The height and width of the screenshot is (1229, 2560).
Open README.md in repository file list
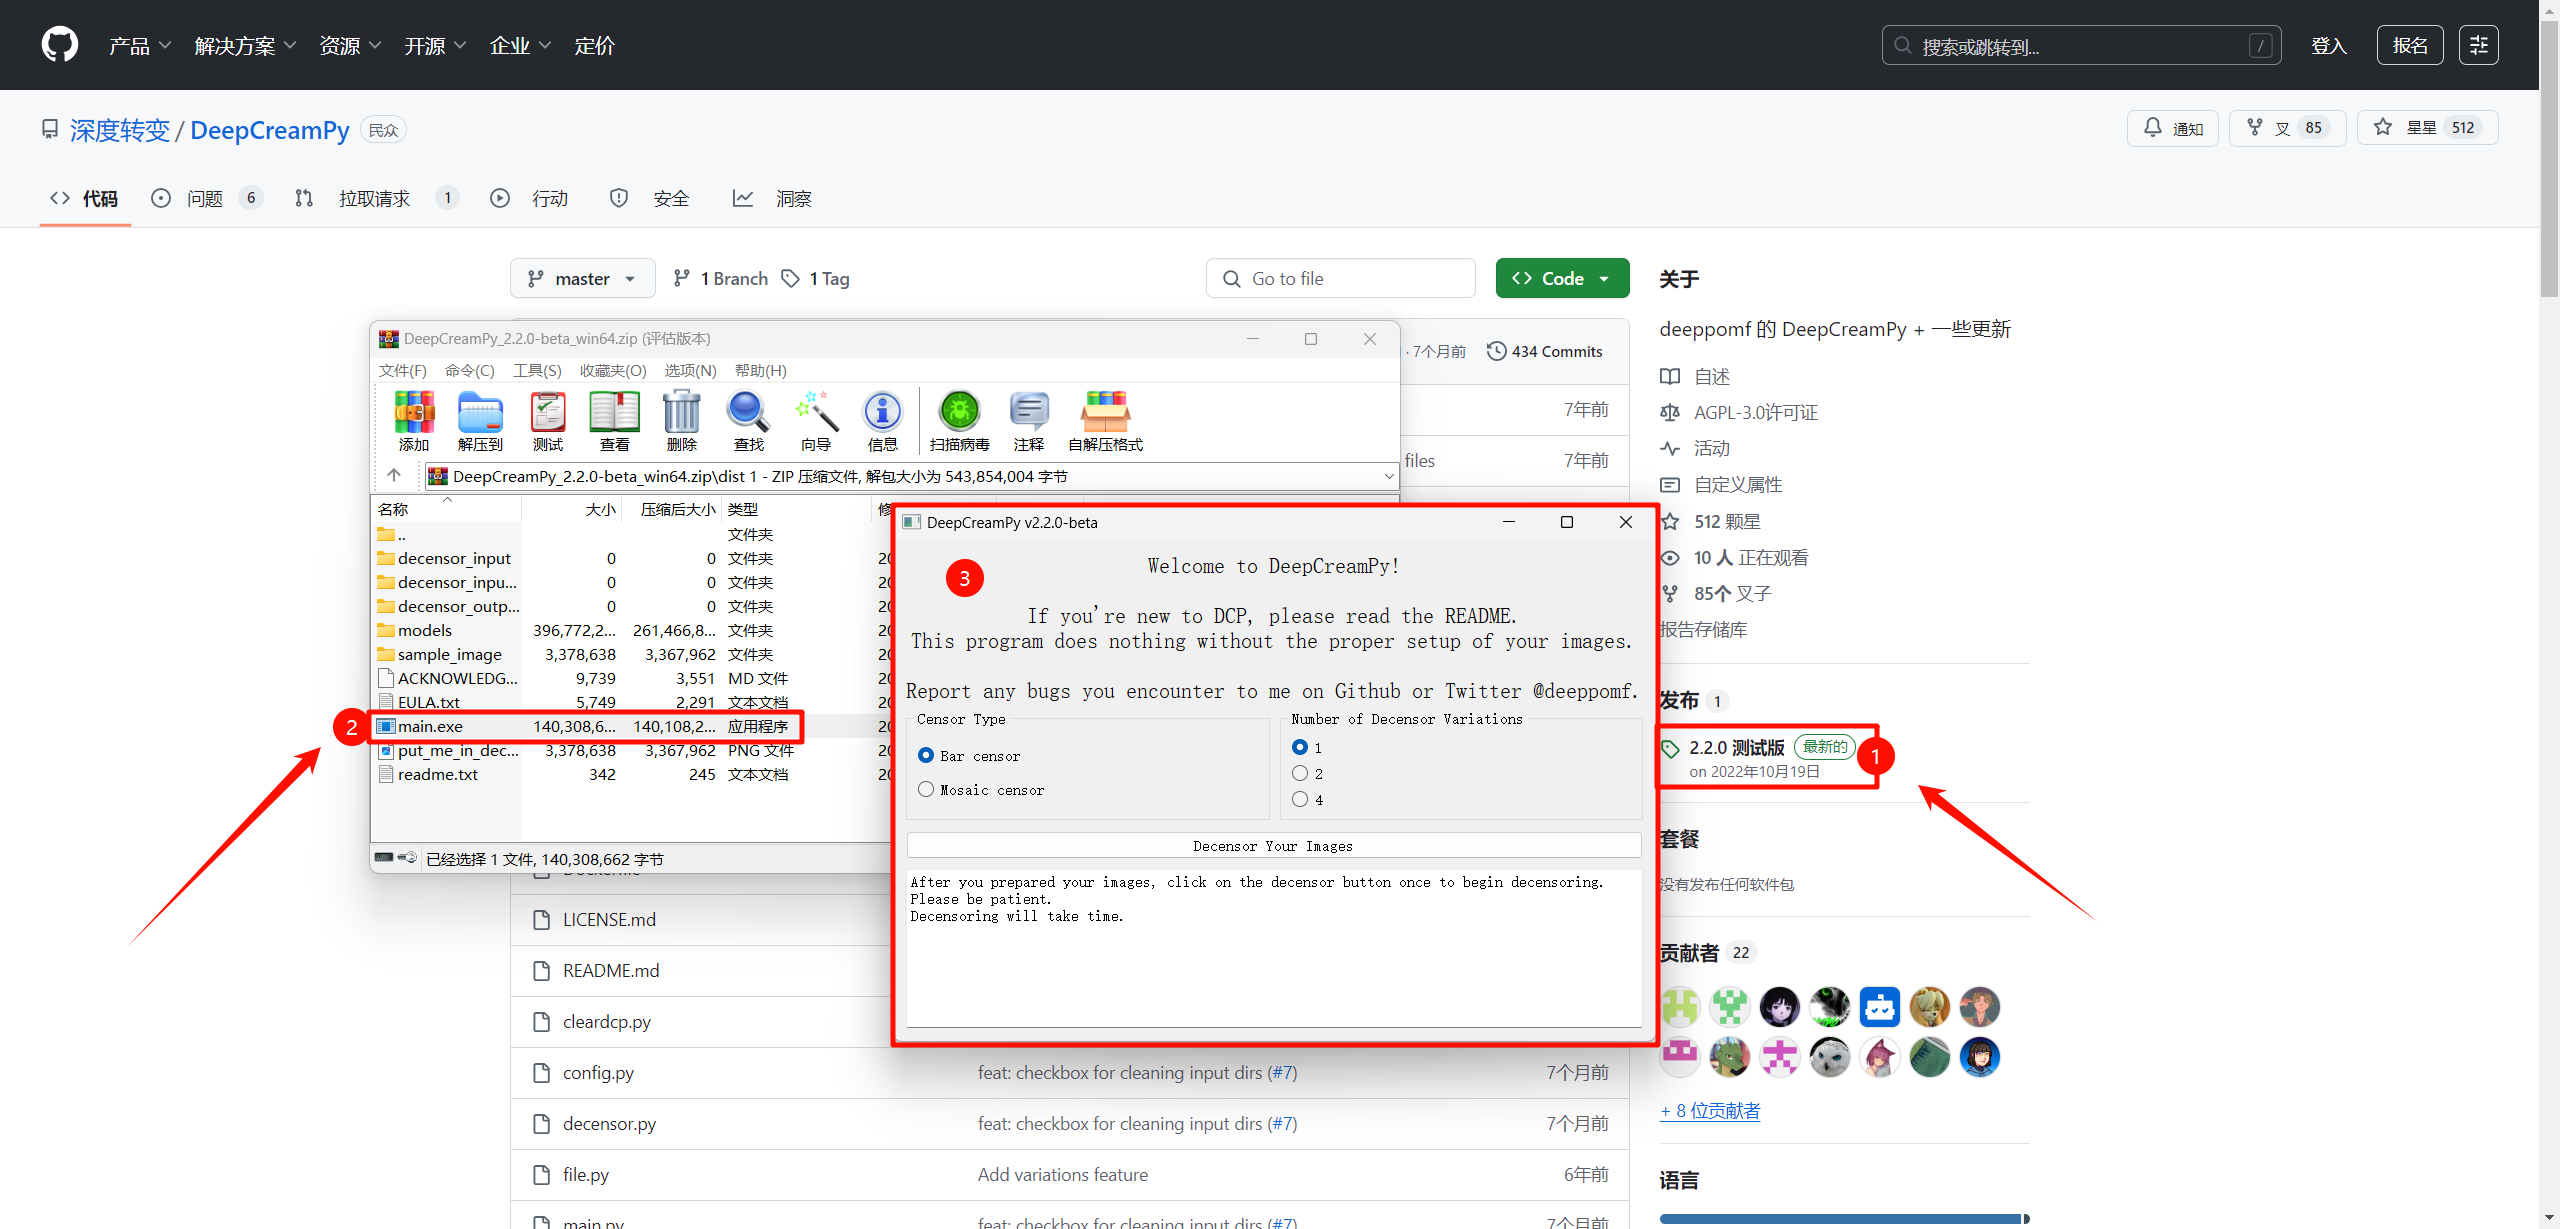coord(610,971)
